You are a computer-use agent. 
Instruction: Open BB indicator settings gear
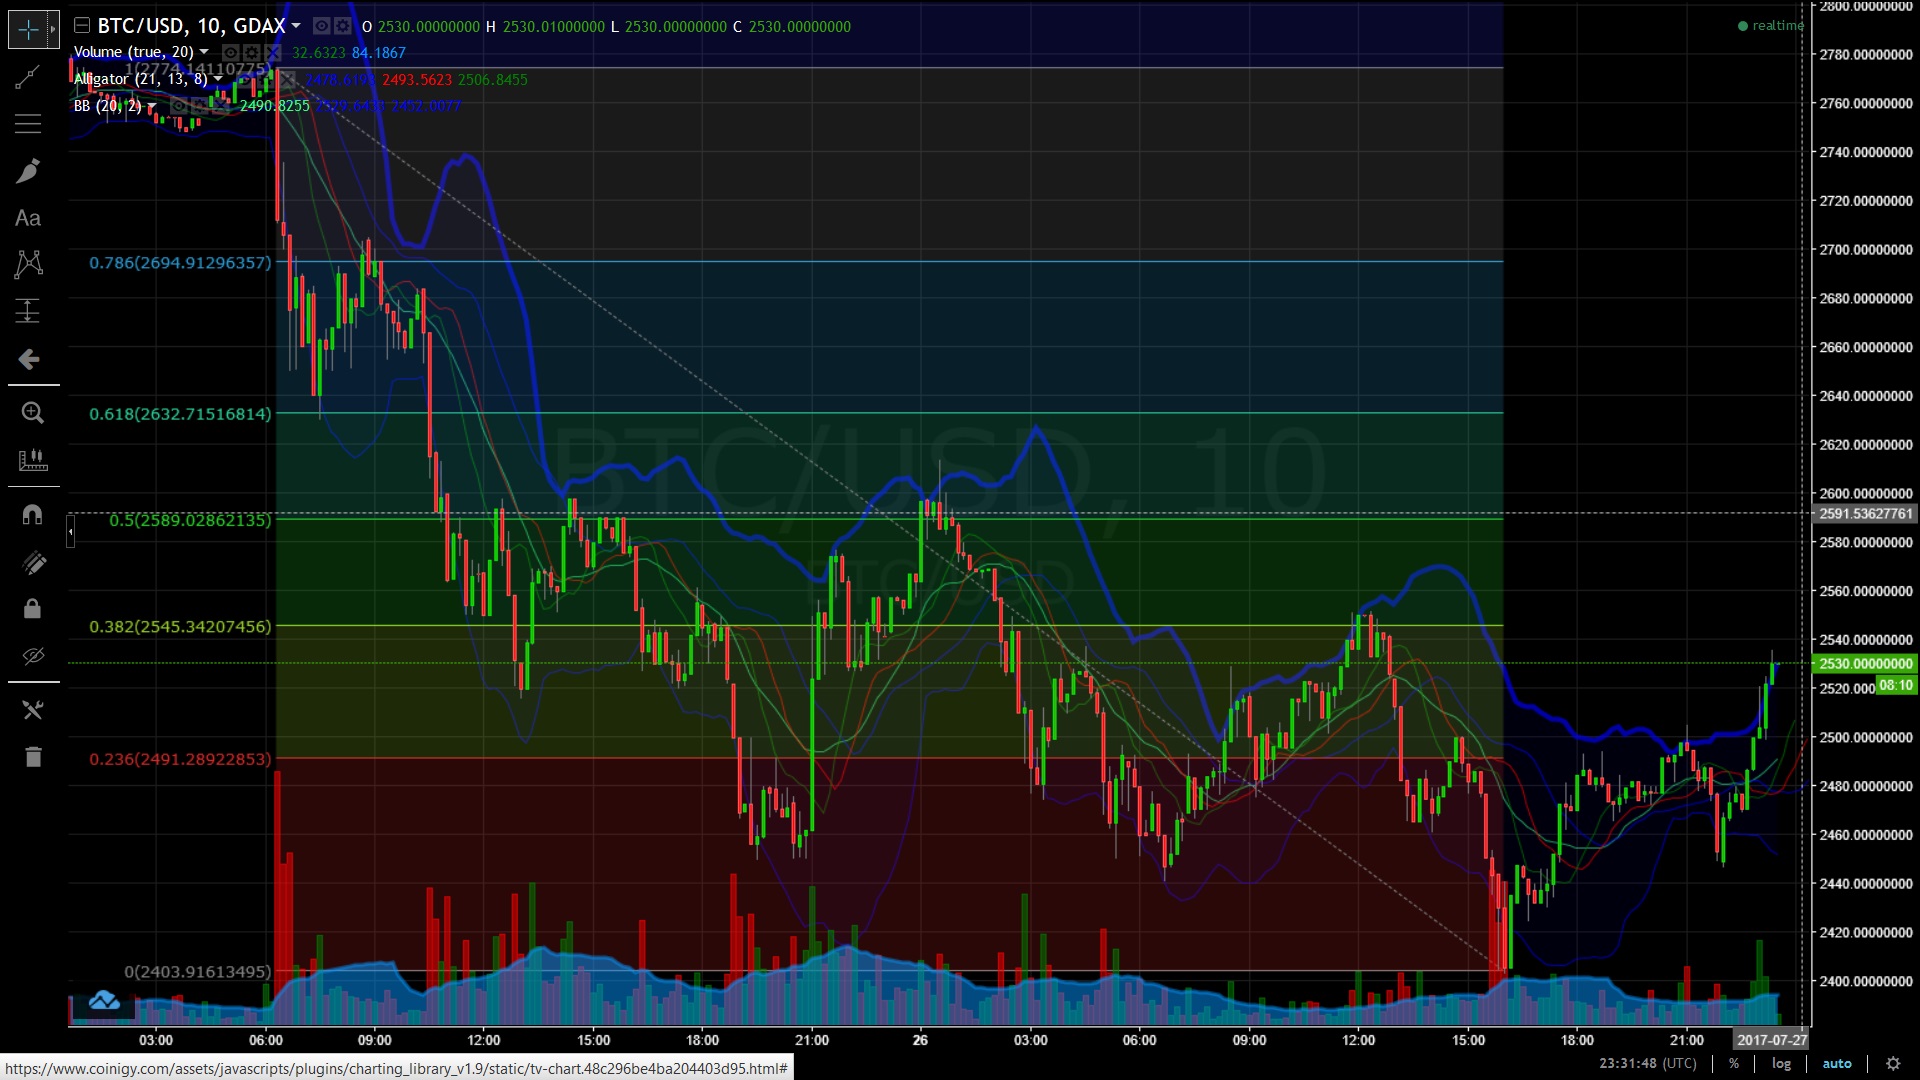199,106
